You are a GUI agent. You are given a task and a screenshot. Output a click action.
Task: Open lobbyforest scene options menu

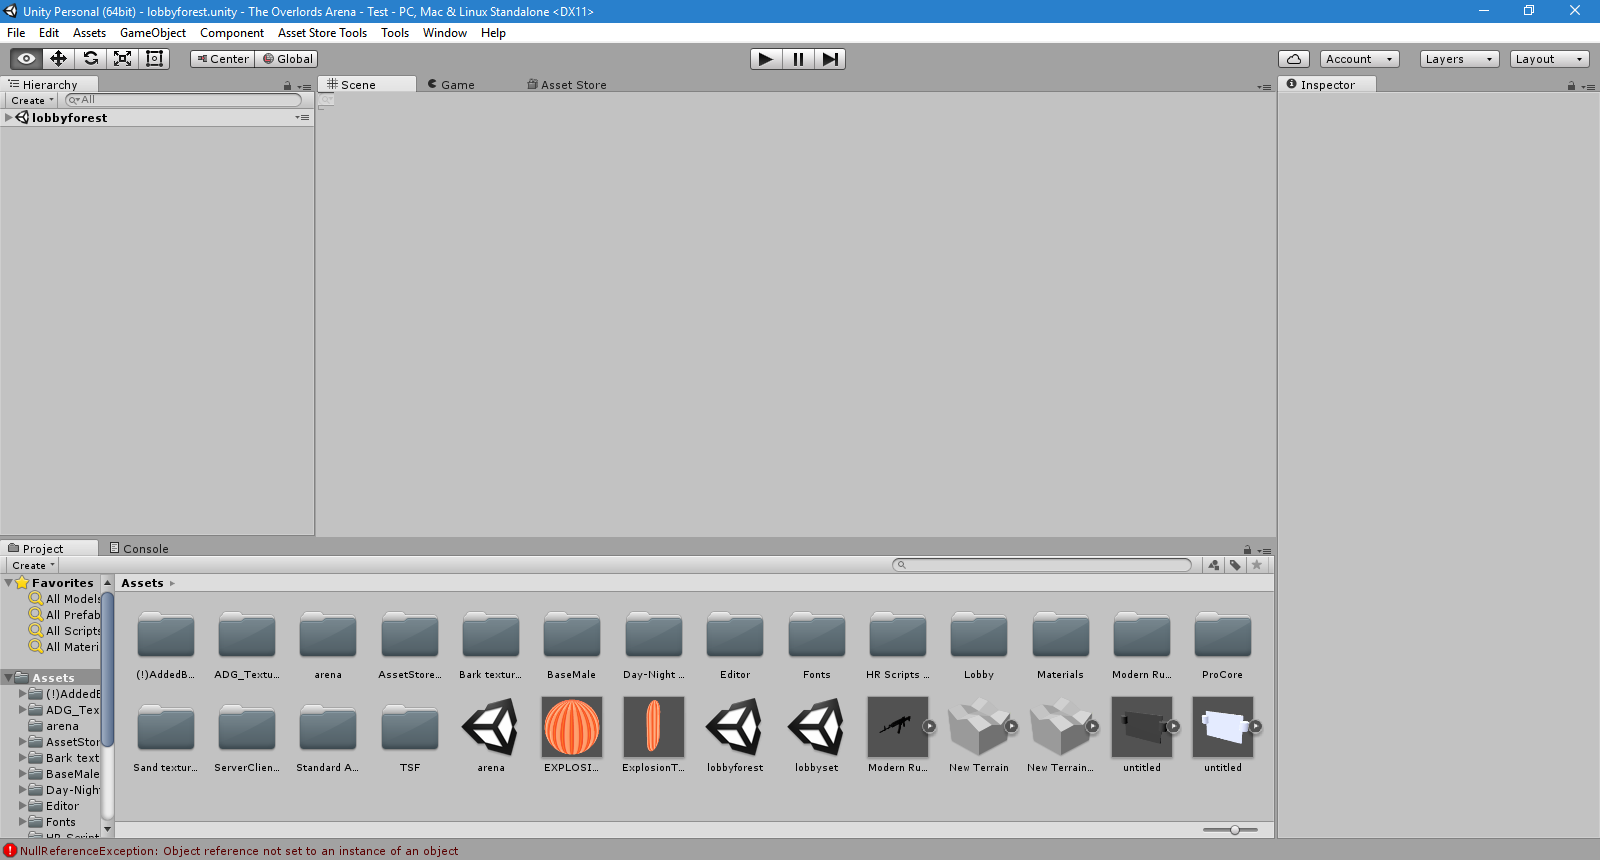(302, 118)
